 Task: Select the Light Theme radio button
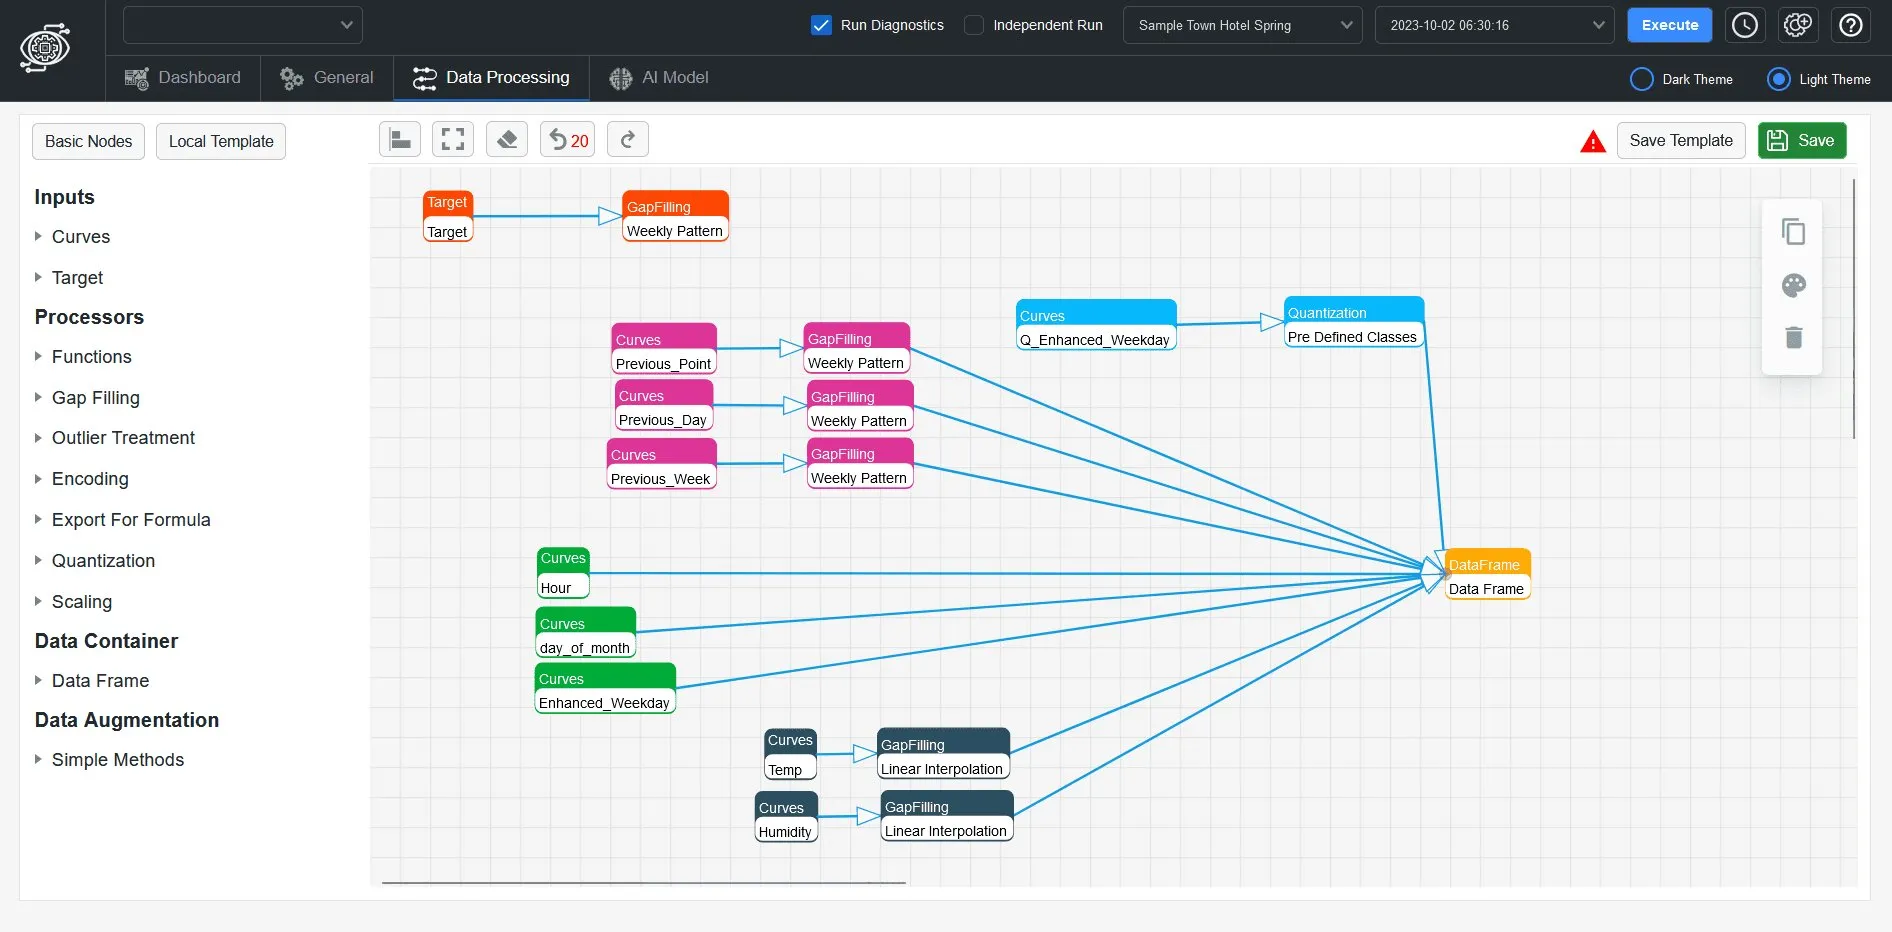(x=1778, y=79)
